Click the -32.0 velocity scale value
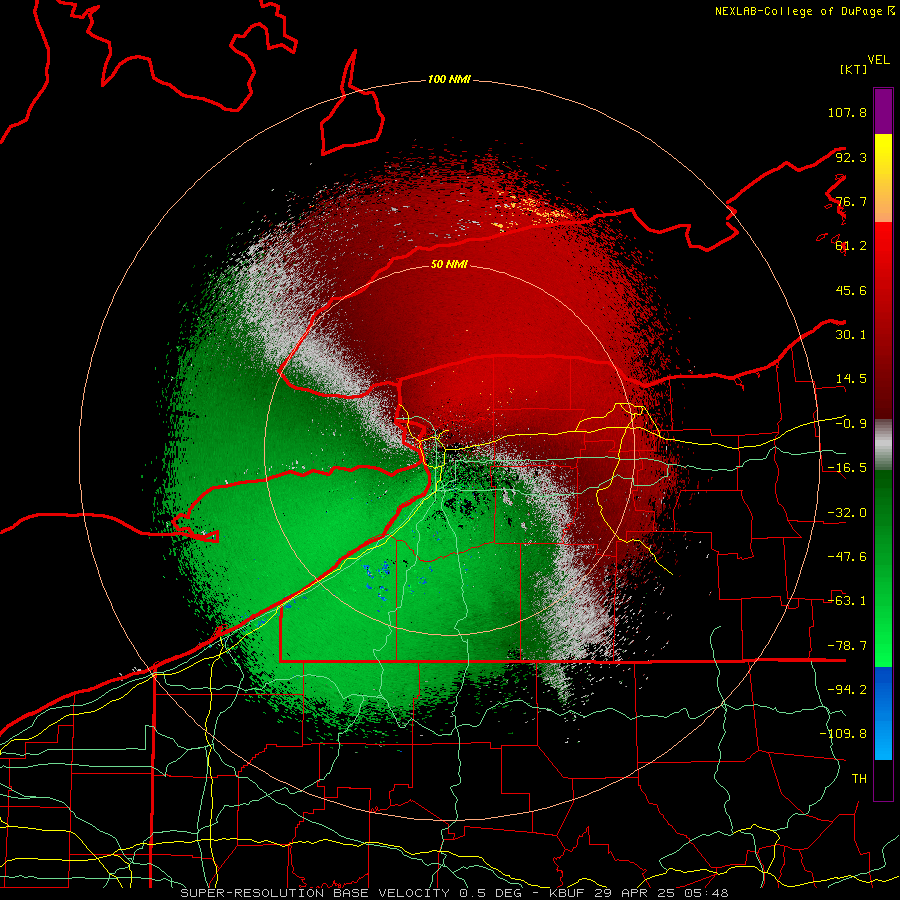Viewport: 900px width, 900px height. coord(847,513)
